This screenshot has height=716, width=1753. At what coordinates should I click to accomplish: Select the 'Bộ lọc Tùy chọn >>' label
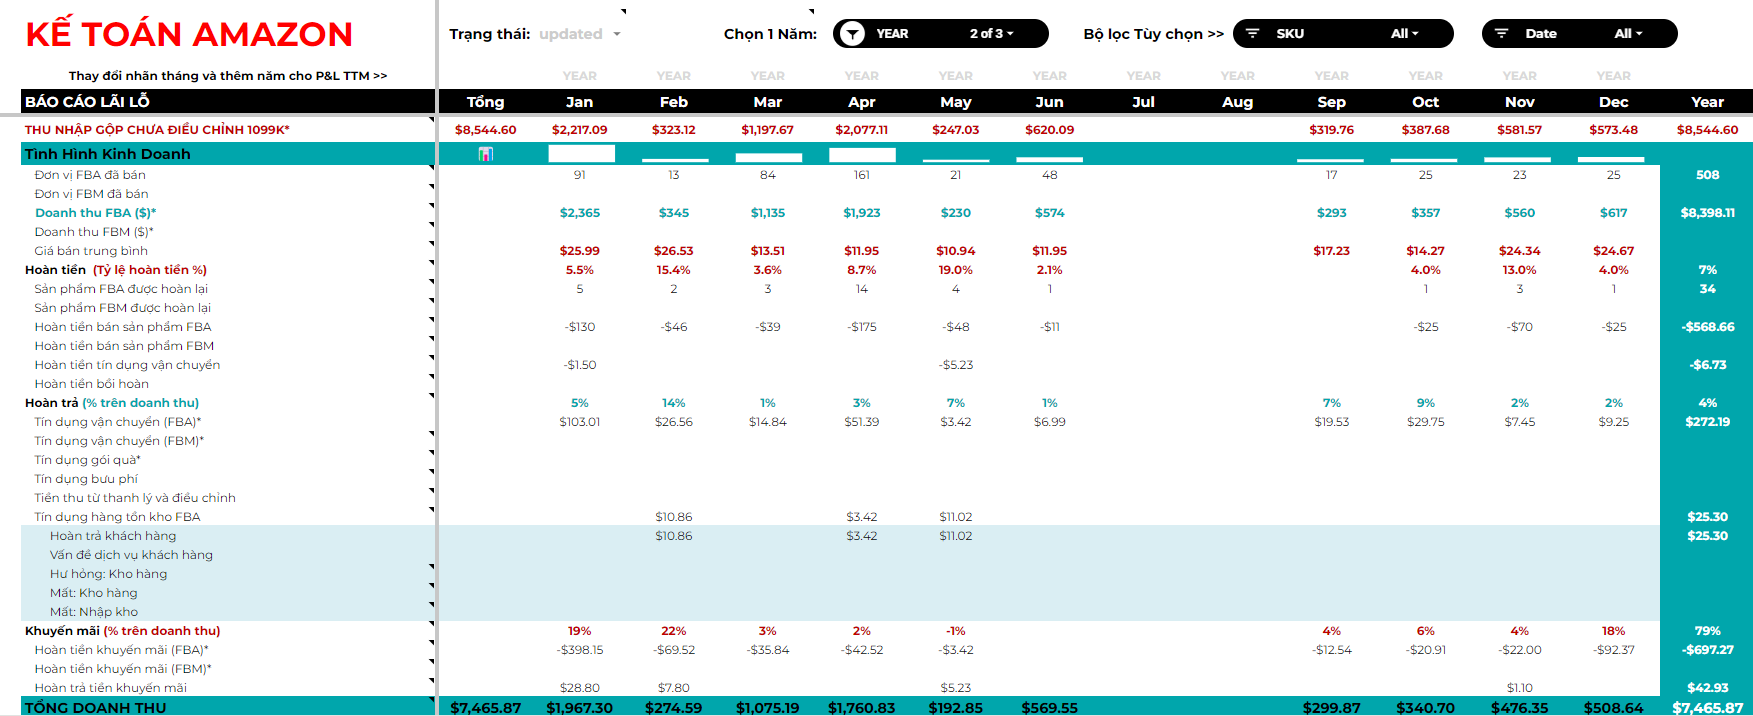1154,34
